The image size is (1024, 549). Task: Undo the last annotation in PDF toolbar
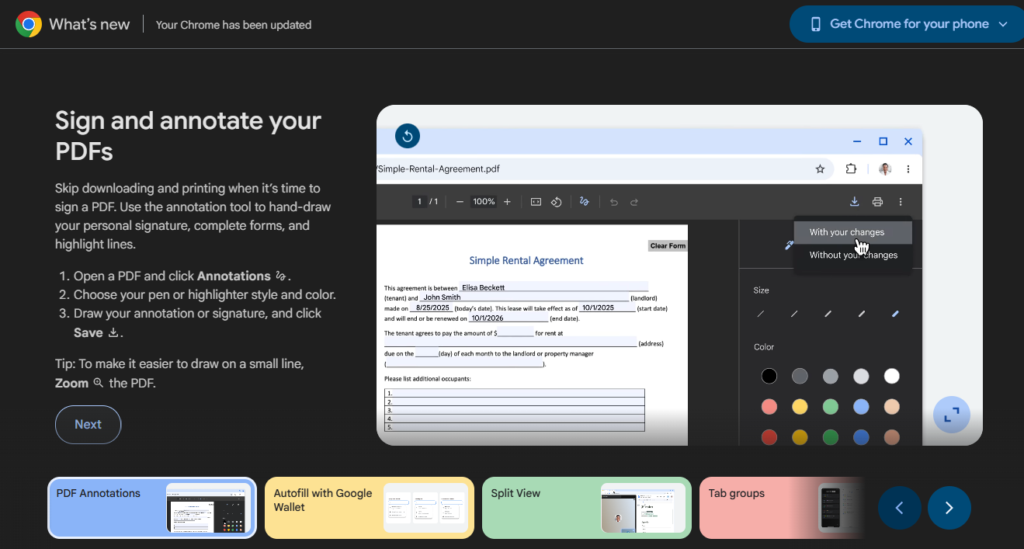tap(614, 202)
